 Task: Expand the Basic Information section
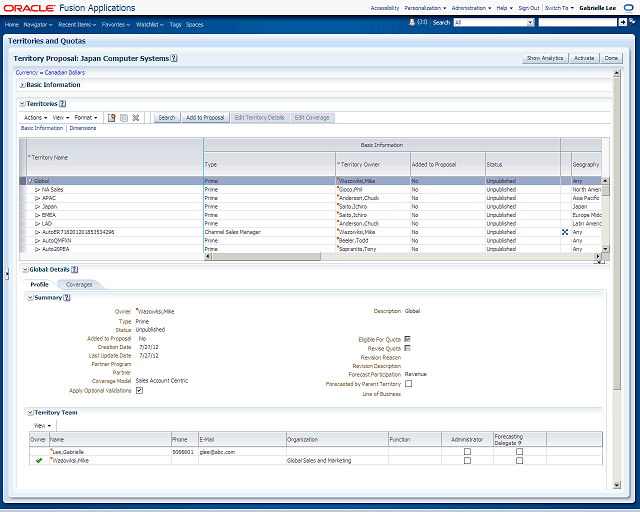point(22,85)
